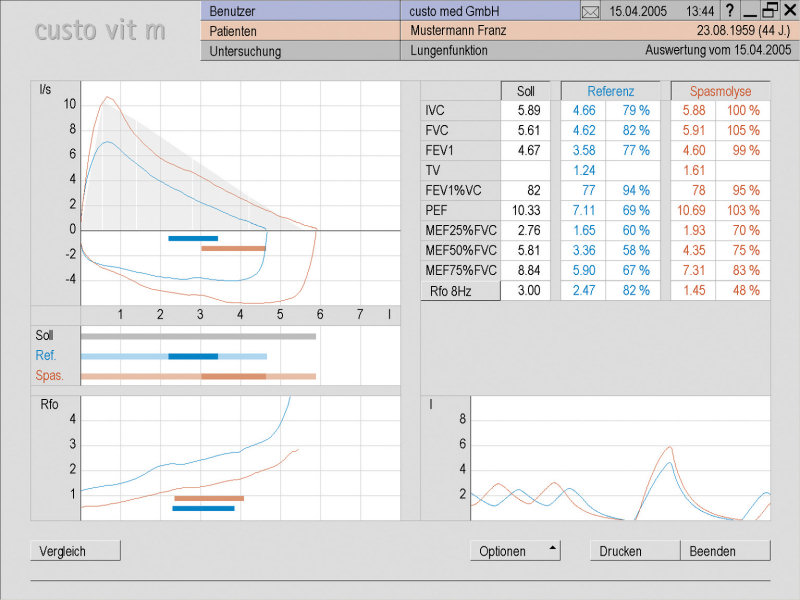Select the Referenz column header

point(610,91)
